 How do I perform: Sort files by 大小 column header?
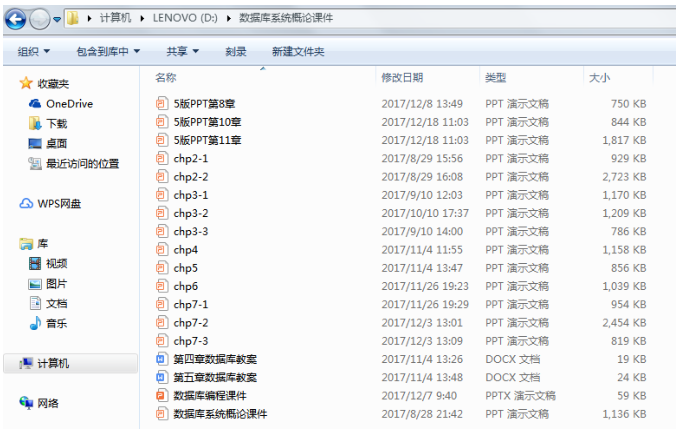click(x=600, y=77)
